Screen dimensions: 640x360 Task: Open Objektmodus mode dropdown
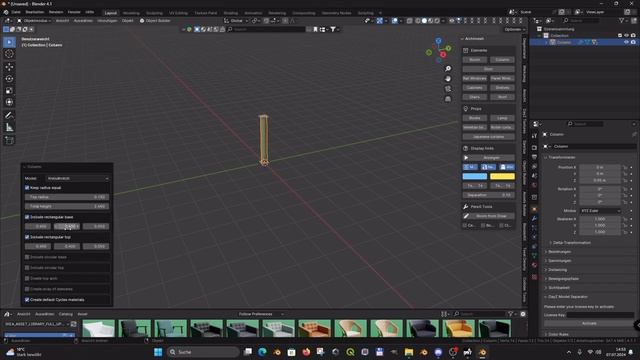click(35, 20)
